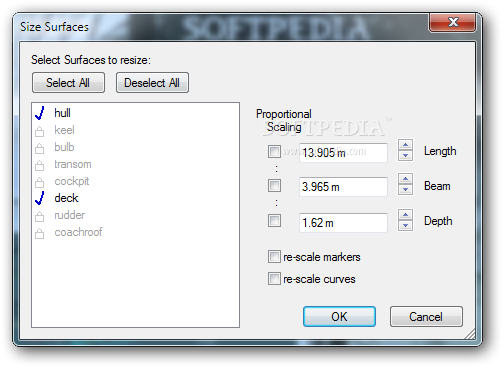The height and width of the screenshot is (367, 503).
Task: Select the hull surface row
Action: [x=135, y=113]
